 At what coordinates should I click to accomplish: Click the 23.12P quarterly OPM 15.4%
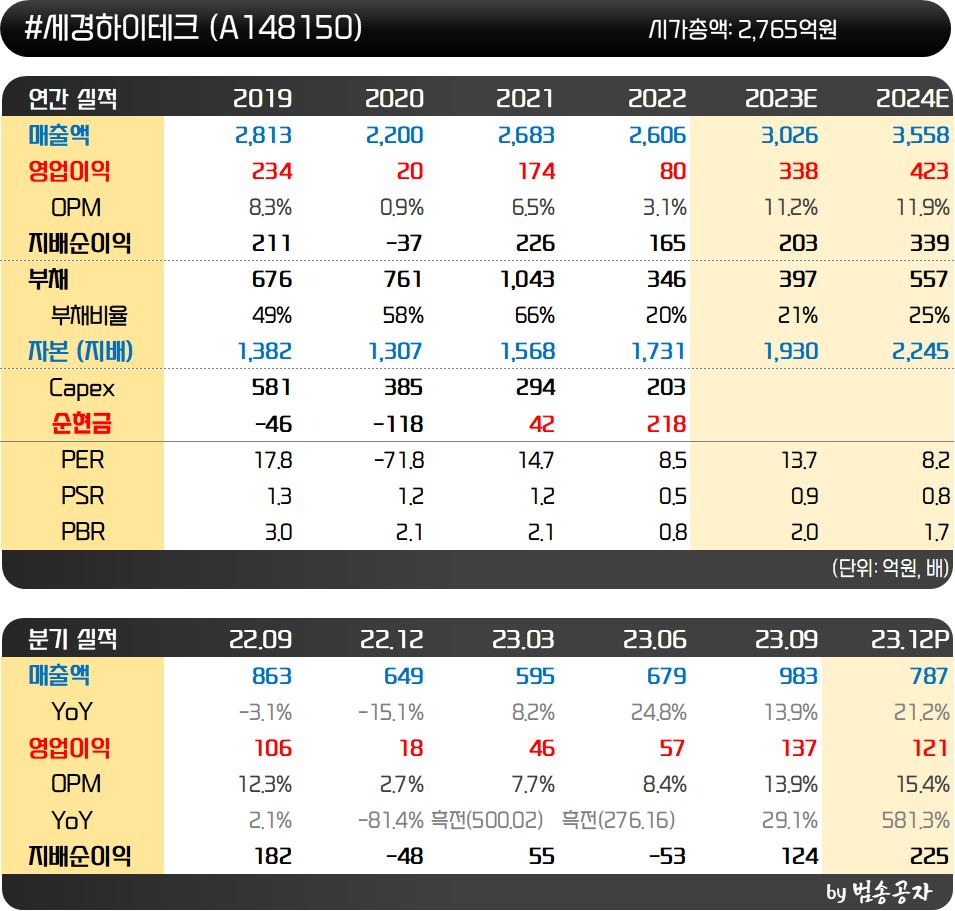click(x=923, y=784)
